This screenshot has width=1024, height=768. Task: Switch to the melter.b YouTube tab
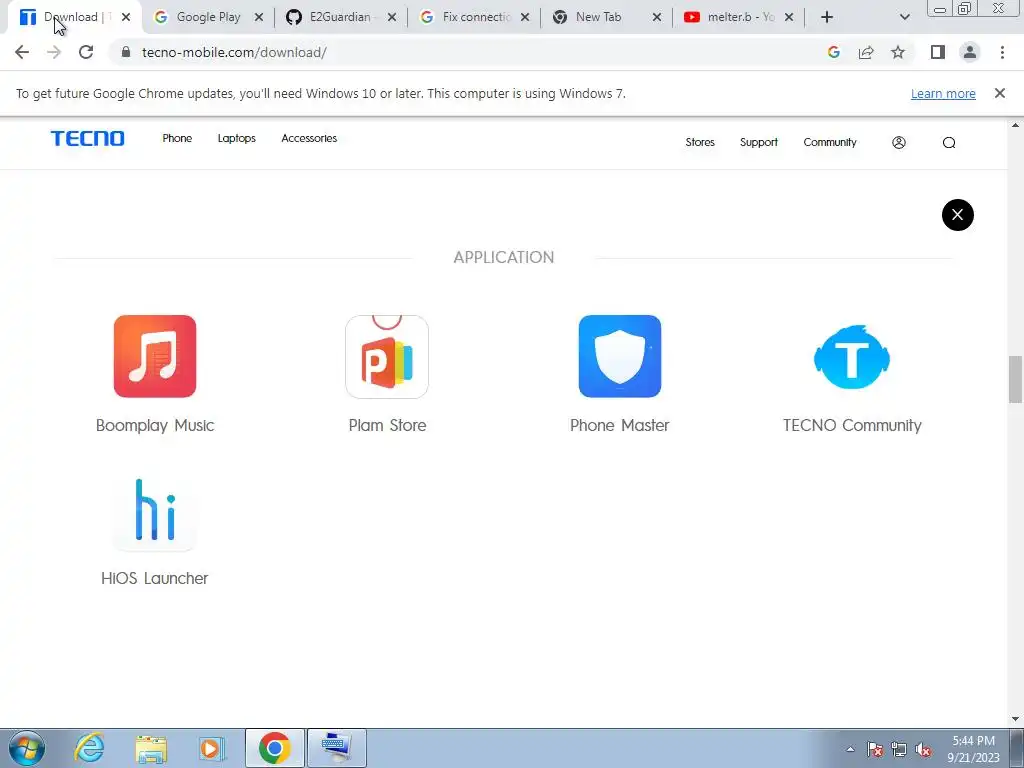tap(741, 17)
